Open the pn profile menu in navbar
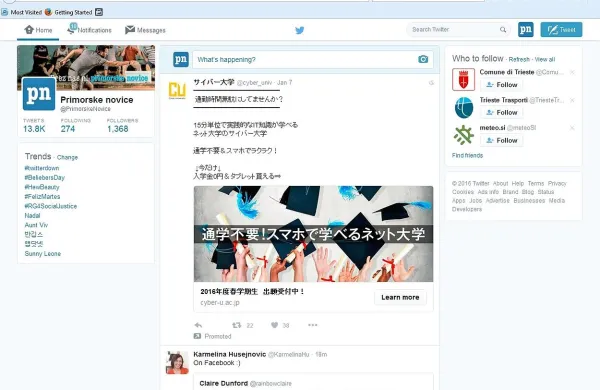600x390 pixels. (x=525, y=29)
